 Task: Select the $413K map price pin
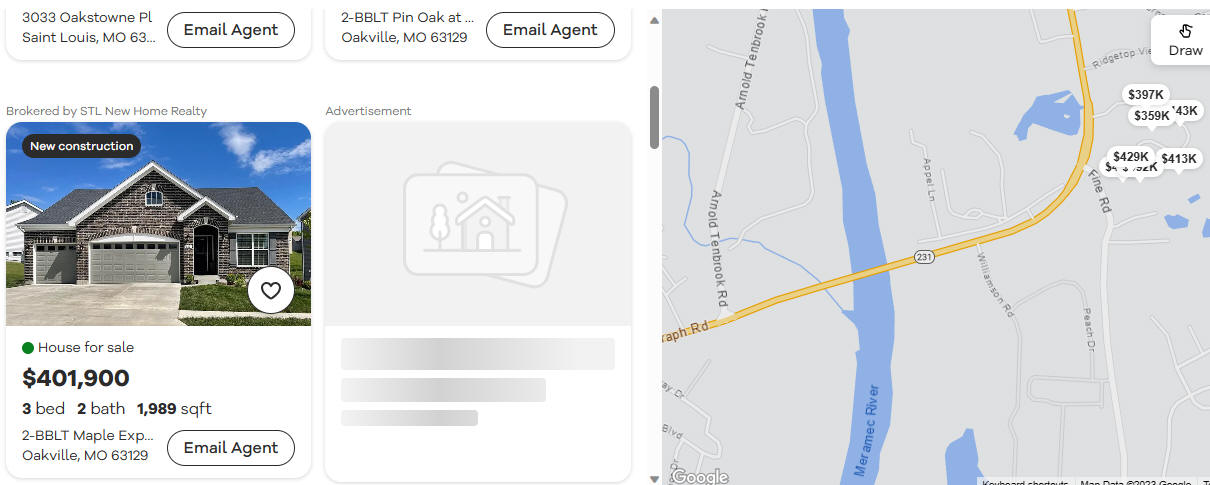pos(1179,159)
